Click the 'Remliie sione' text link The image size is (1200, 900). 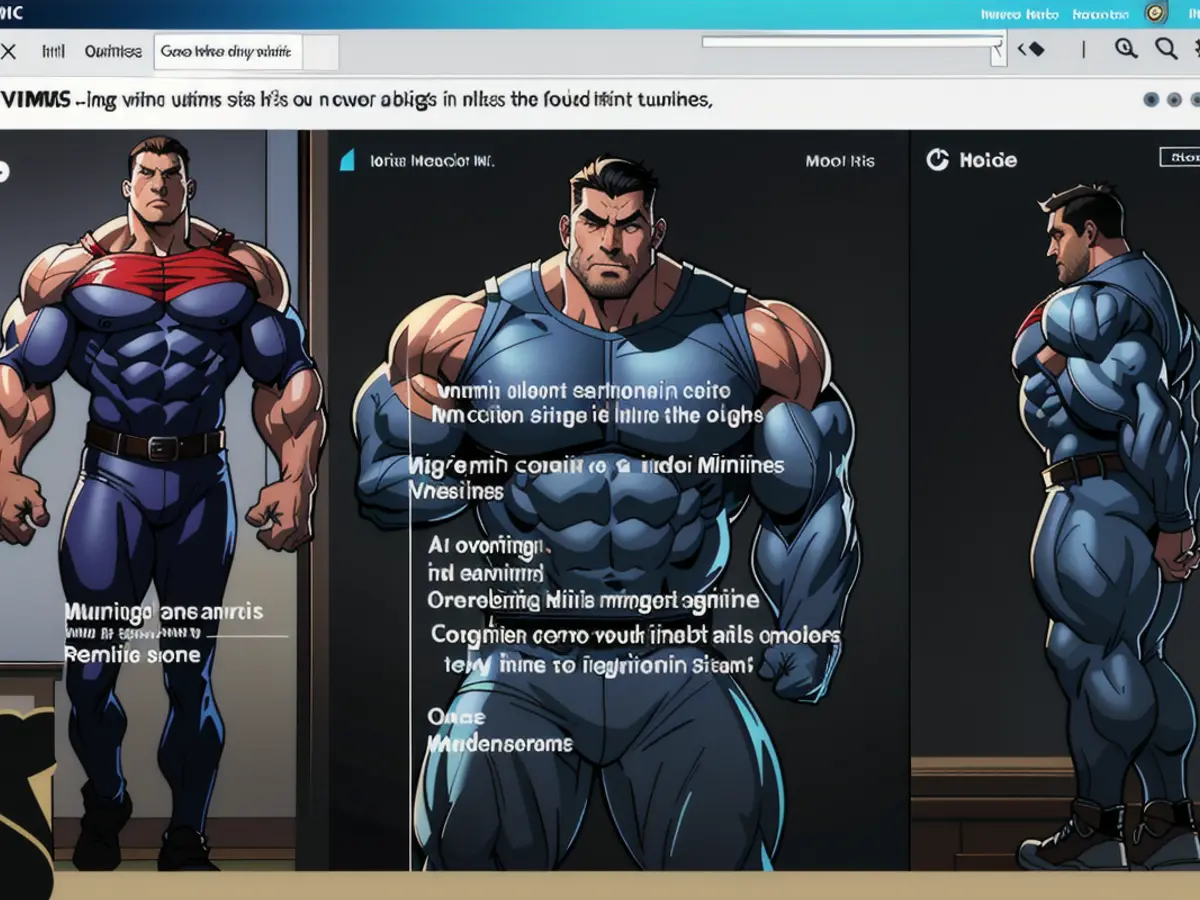[x=132, y=655]
